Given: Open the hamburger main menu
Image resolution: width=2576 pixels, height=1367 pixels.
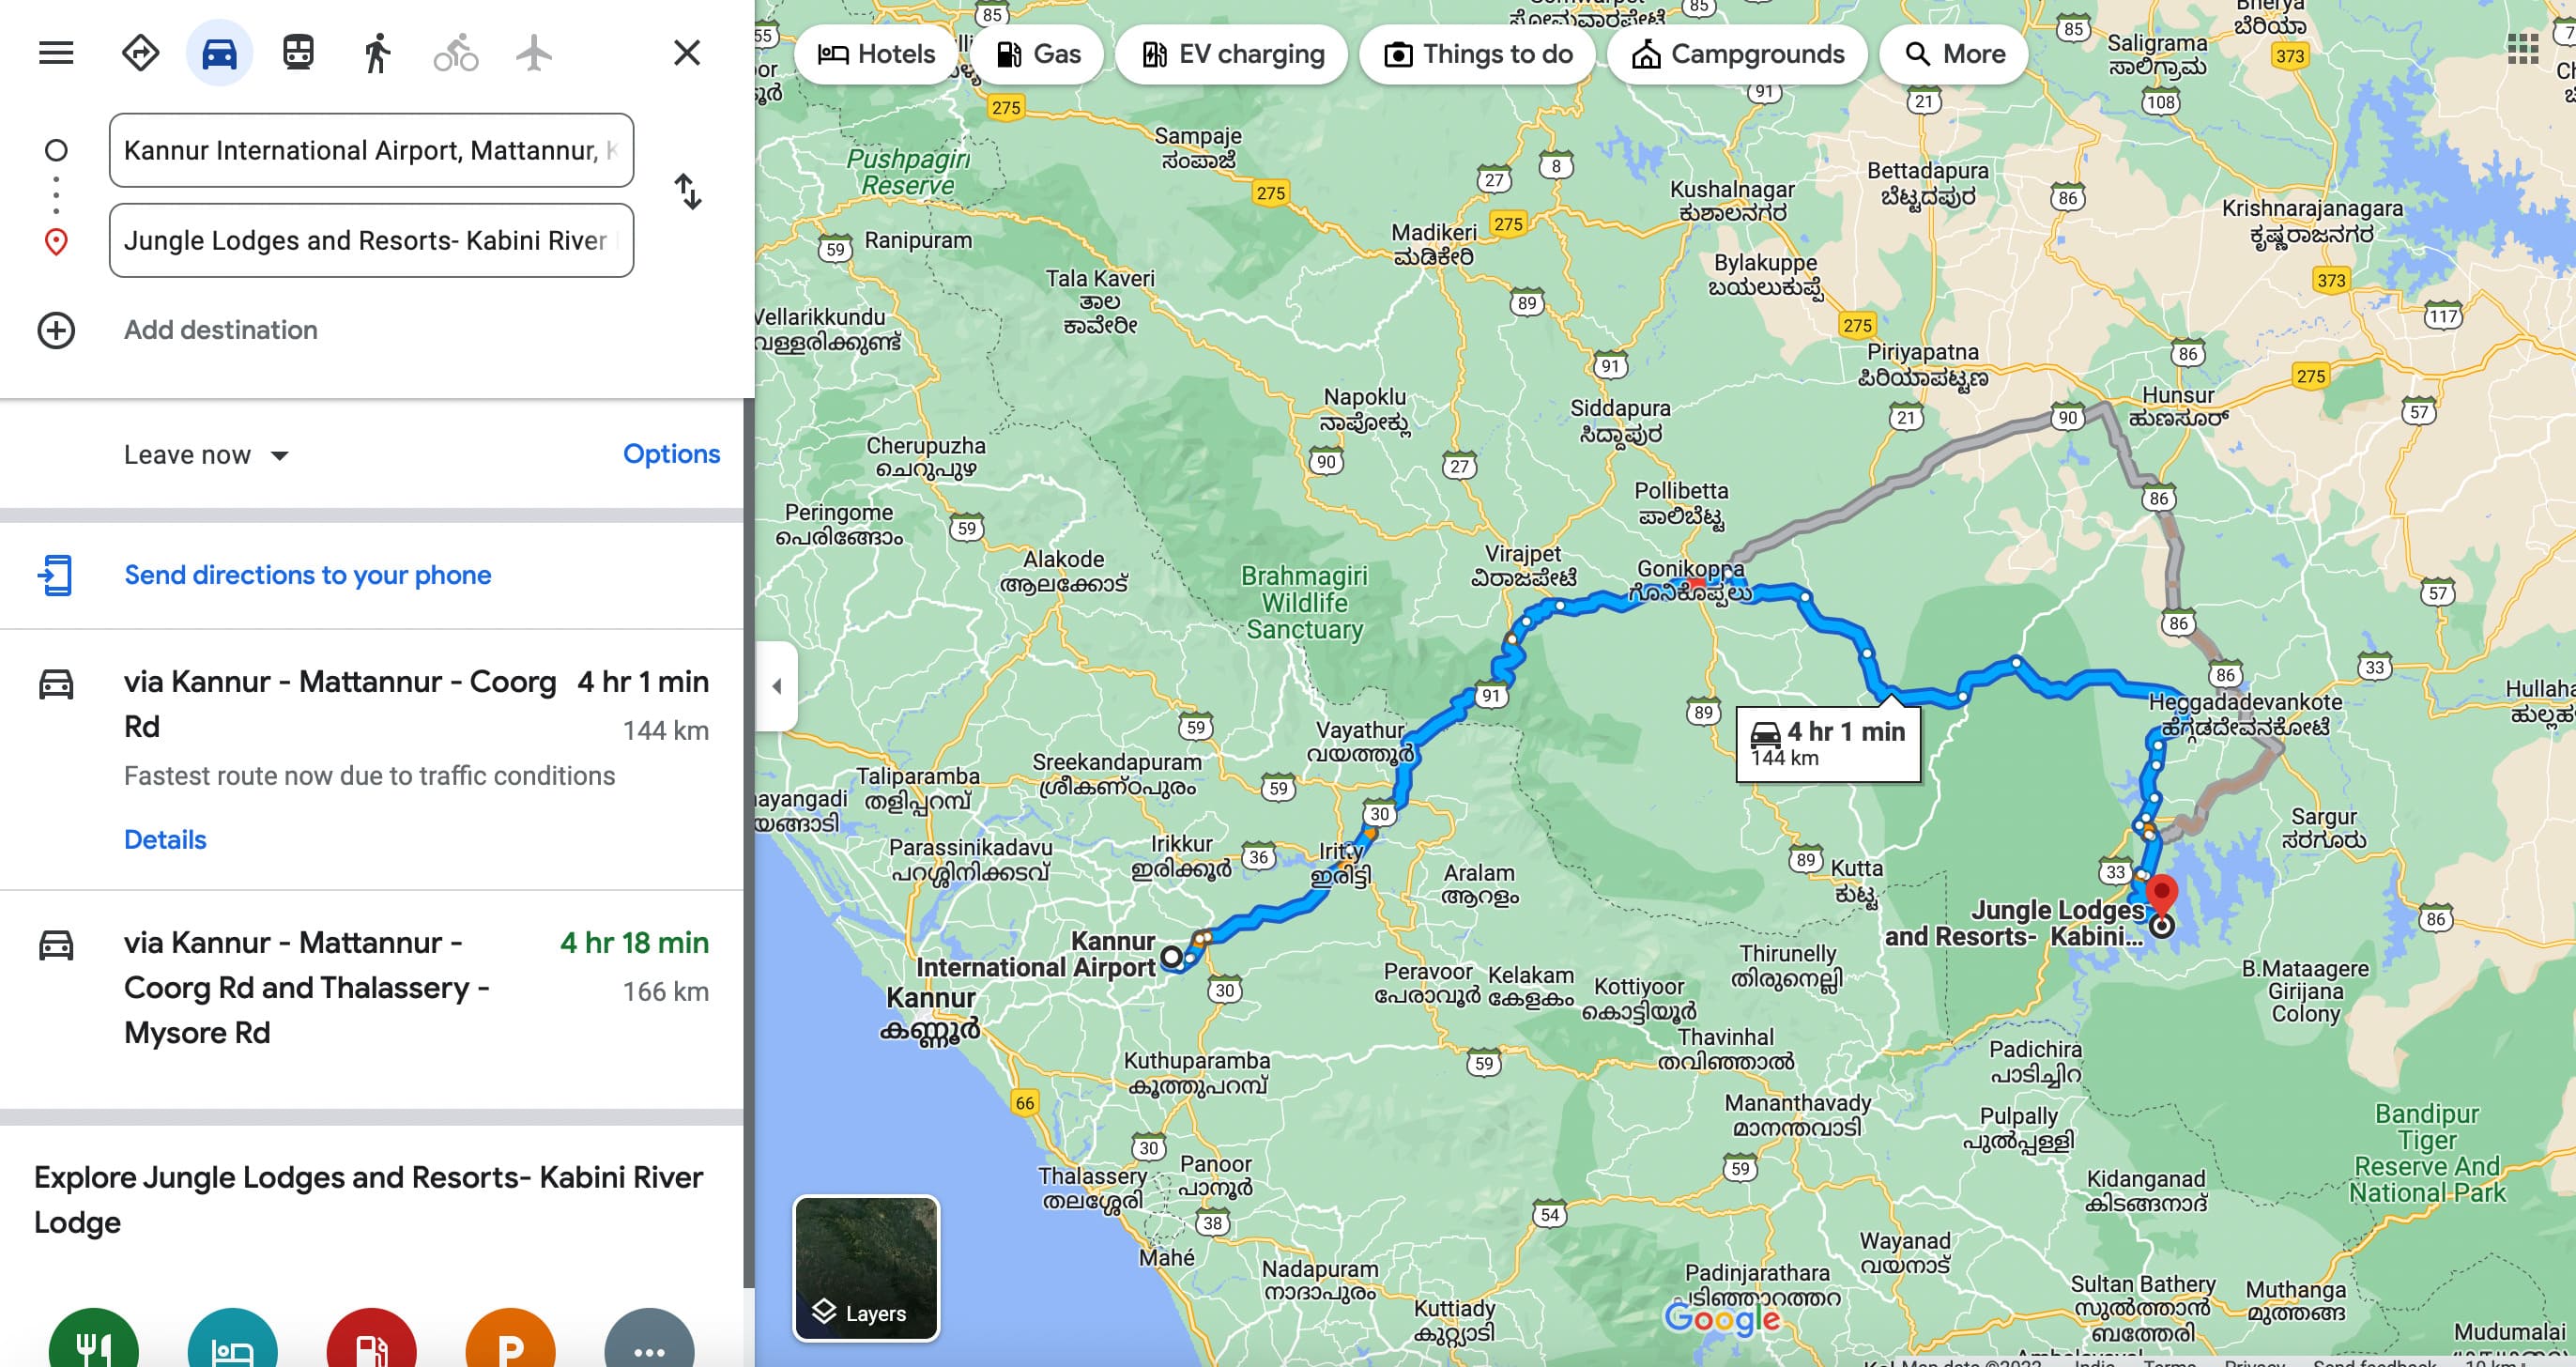Looking at the screenshot, I should 56,53.
